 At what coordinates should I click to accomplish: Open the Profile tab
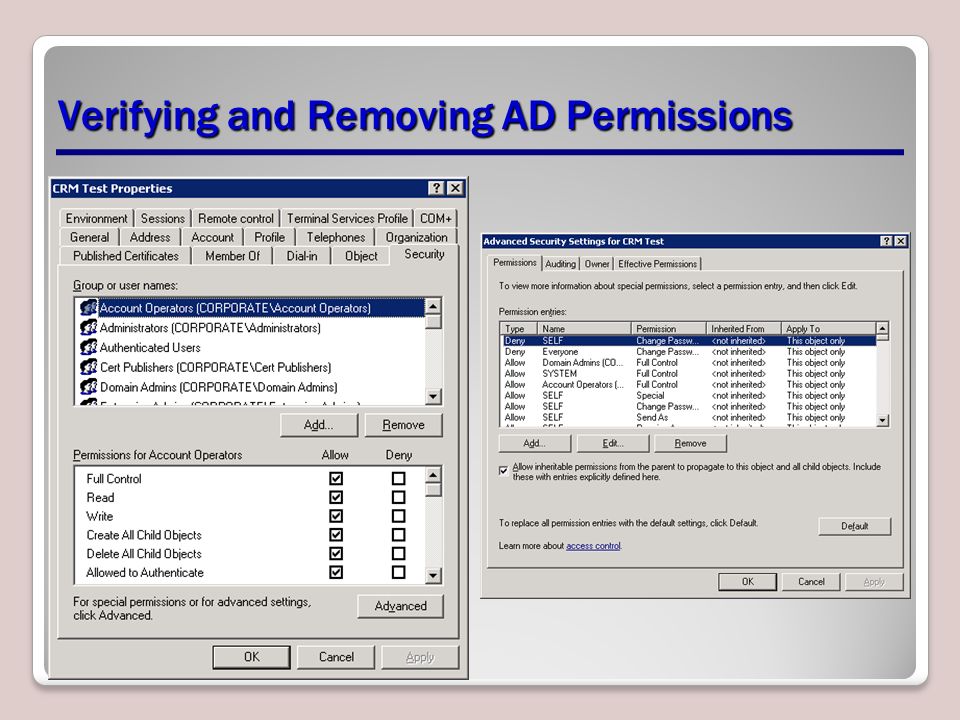pyautogui.click(x=269, y=238)
